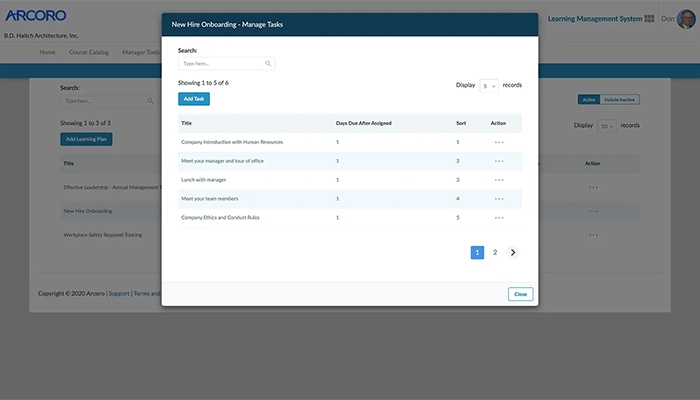Open the Support link in footer
Viewport: 700px width, 400px height.
119,293
